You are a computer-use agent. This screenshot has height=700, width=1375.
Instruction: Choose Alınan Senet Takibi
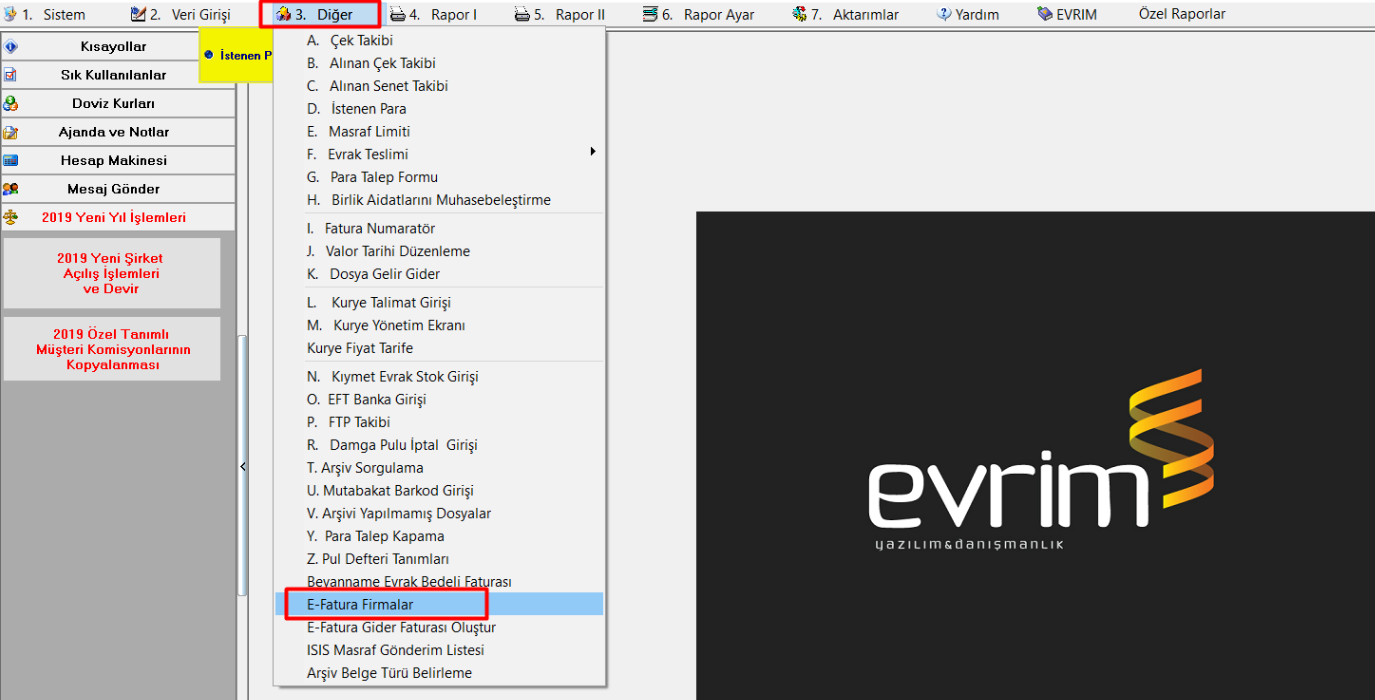click(x=440, y=86)
